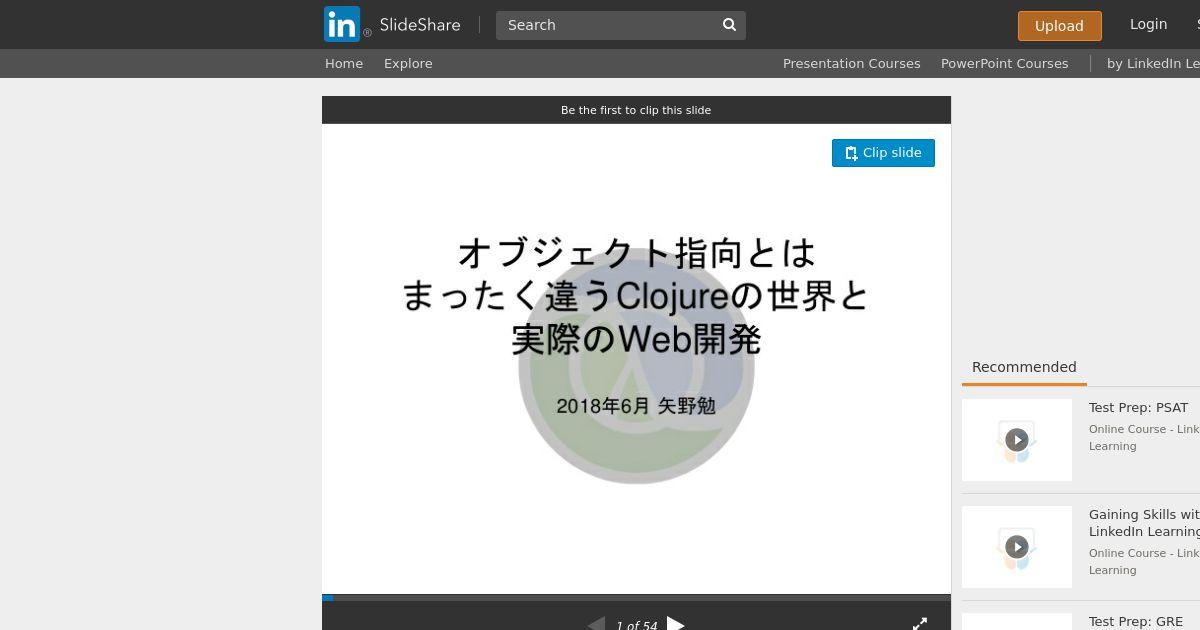This screenshot has height=630, width=1200.
Task: Click the slide page counter 1 of 54
Action: point(636,625)
